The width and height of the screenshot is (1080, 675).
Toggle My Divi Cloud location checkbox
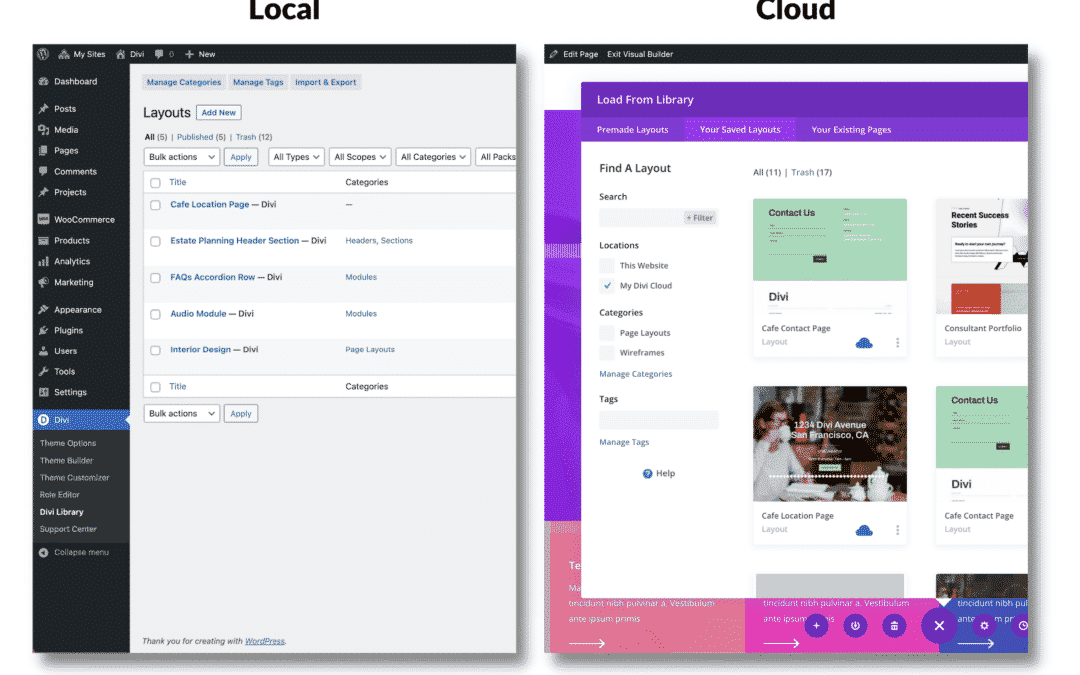[607, 285]
